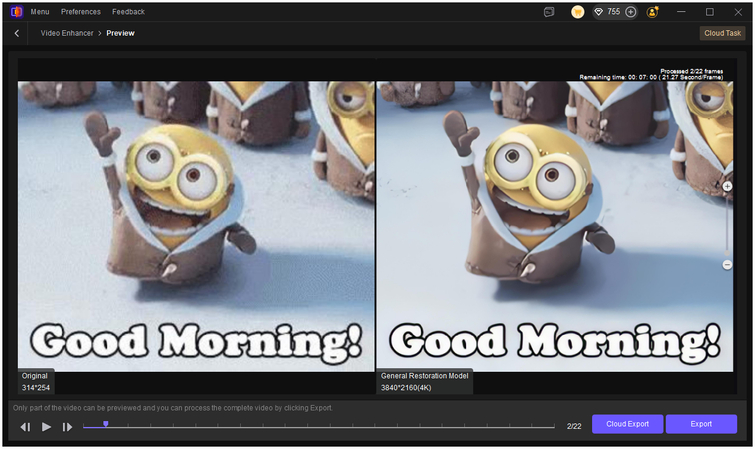Screen dimensions: 755x449
Task: Click the Export button
Action: pyautogui.click(x=701, y=424)
